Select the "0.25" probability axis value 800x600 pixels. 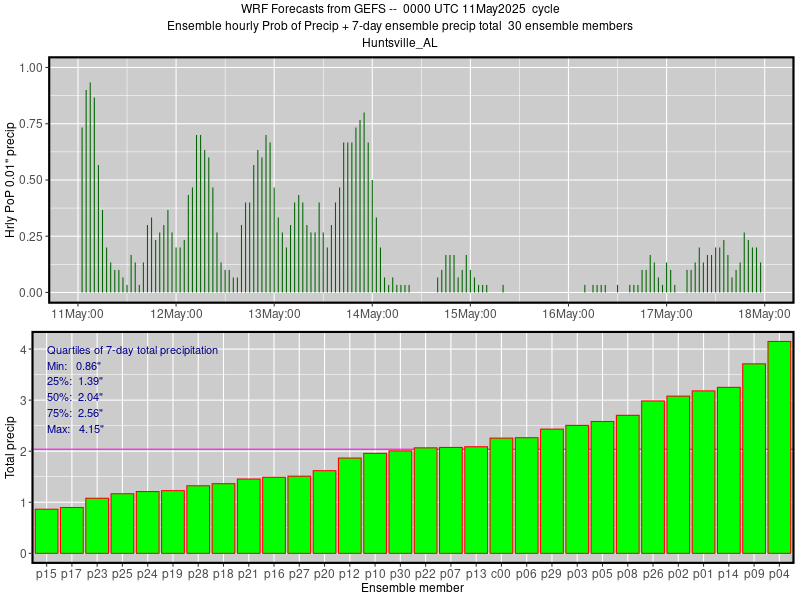click(x=31, y=236)
